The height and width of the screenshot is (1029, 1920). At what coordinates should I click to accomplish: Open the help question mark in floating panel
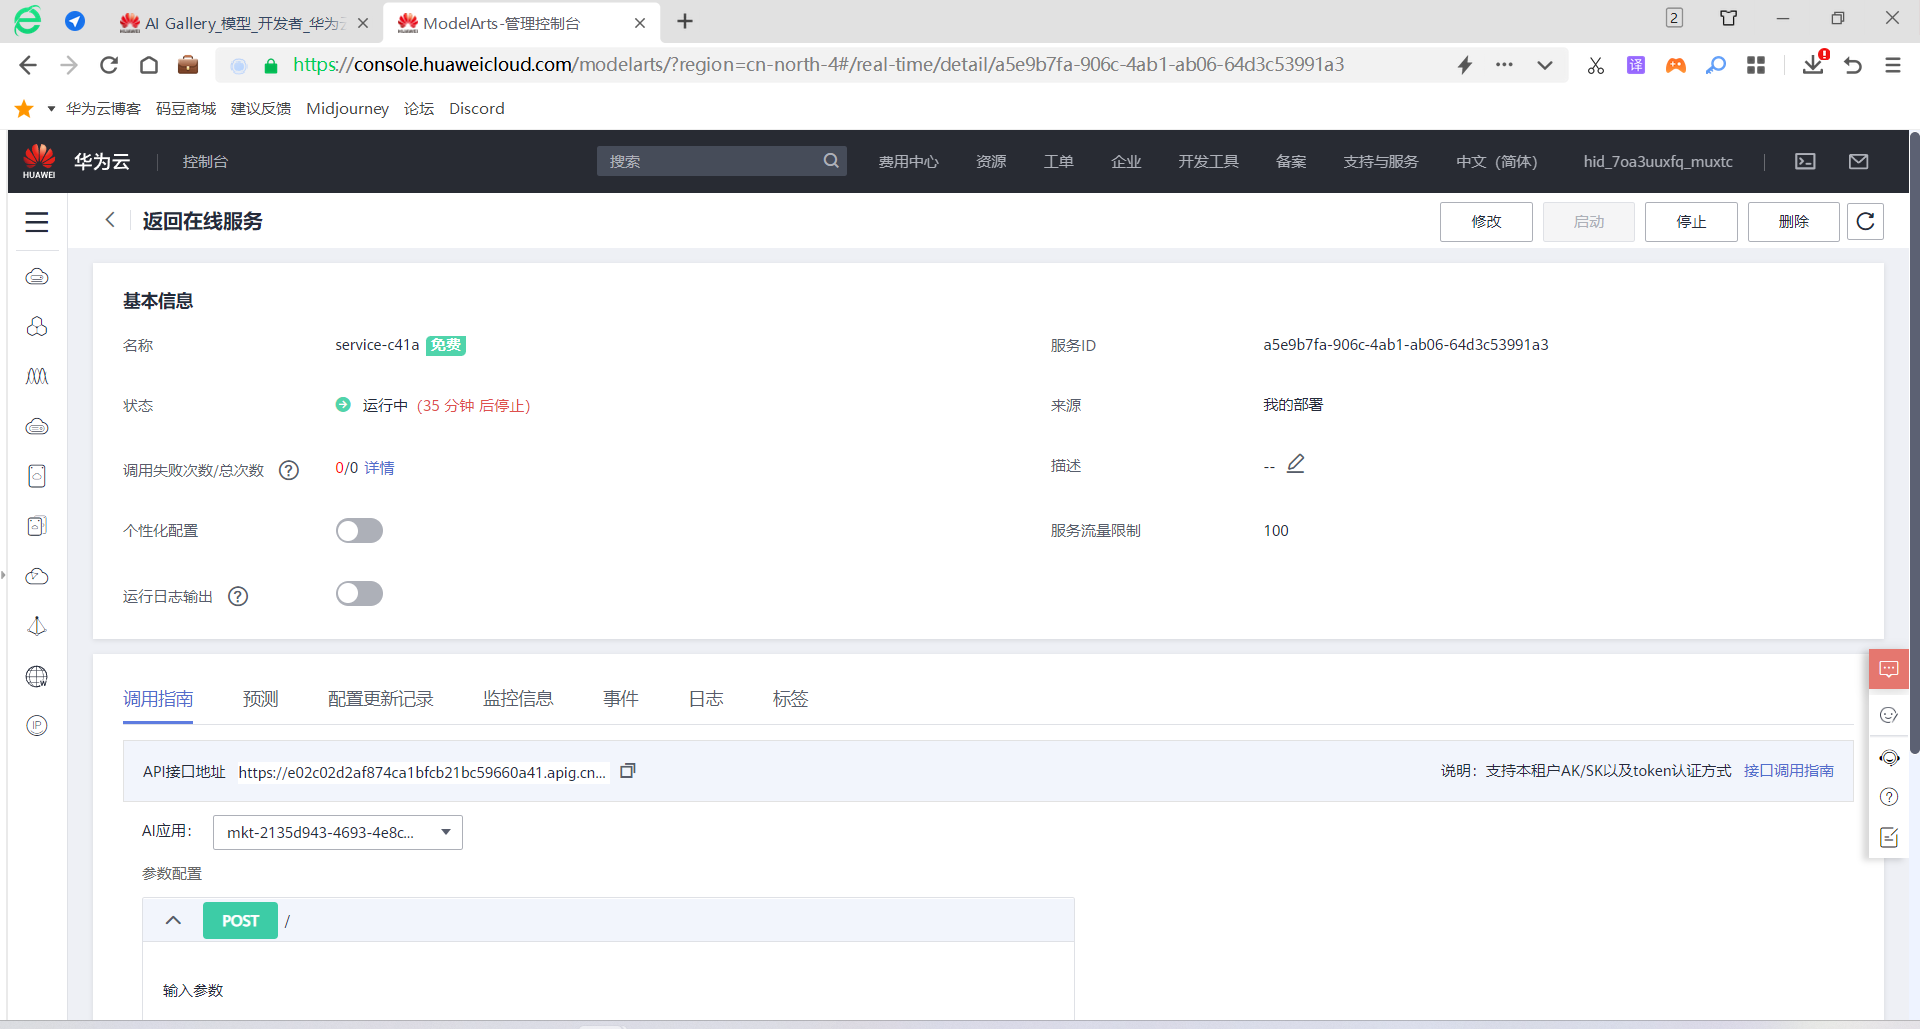(x=1888, y=797)
